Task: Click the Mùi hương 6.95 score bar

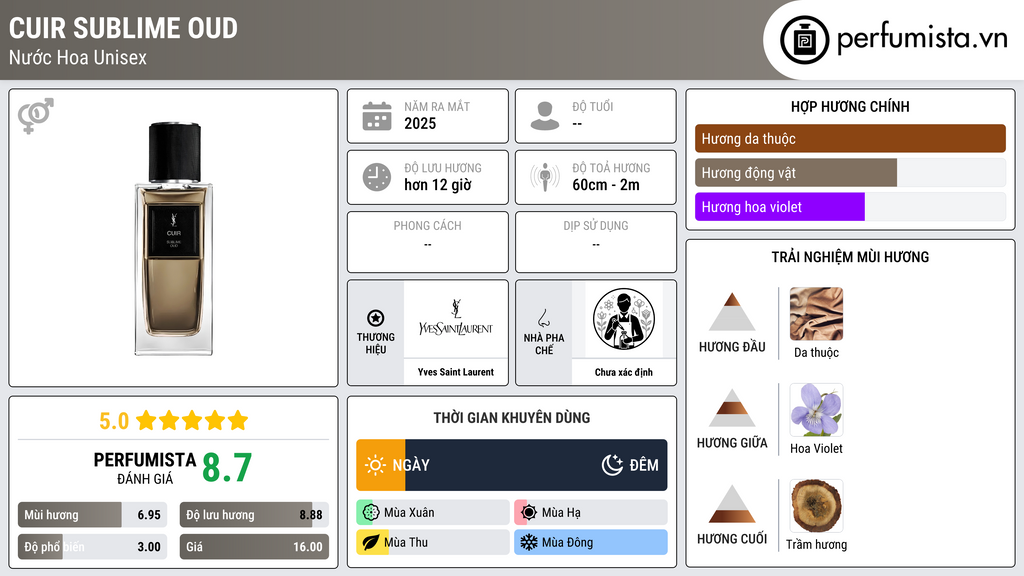Action: coord(93,515)
